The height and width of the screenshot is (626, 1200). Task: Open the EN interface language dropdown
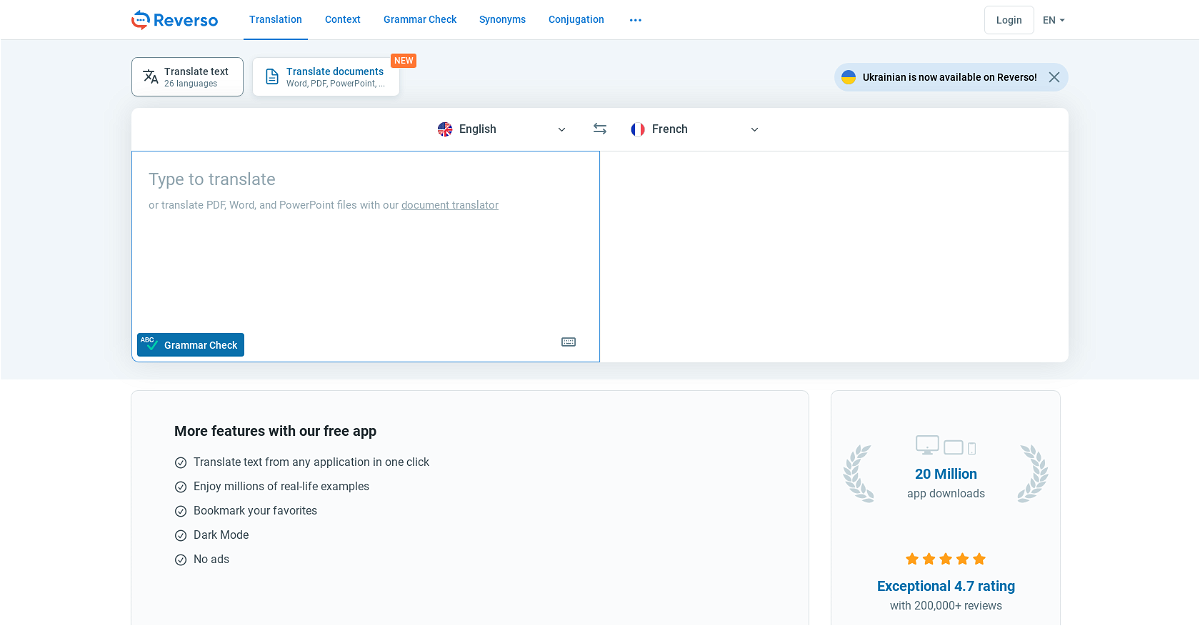click(1054, 20)
